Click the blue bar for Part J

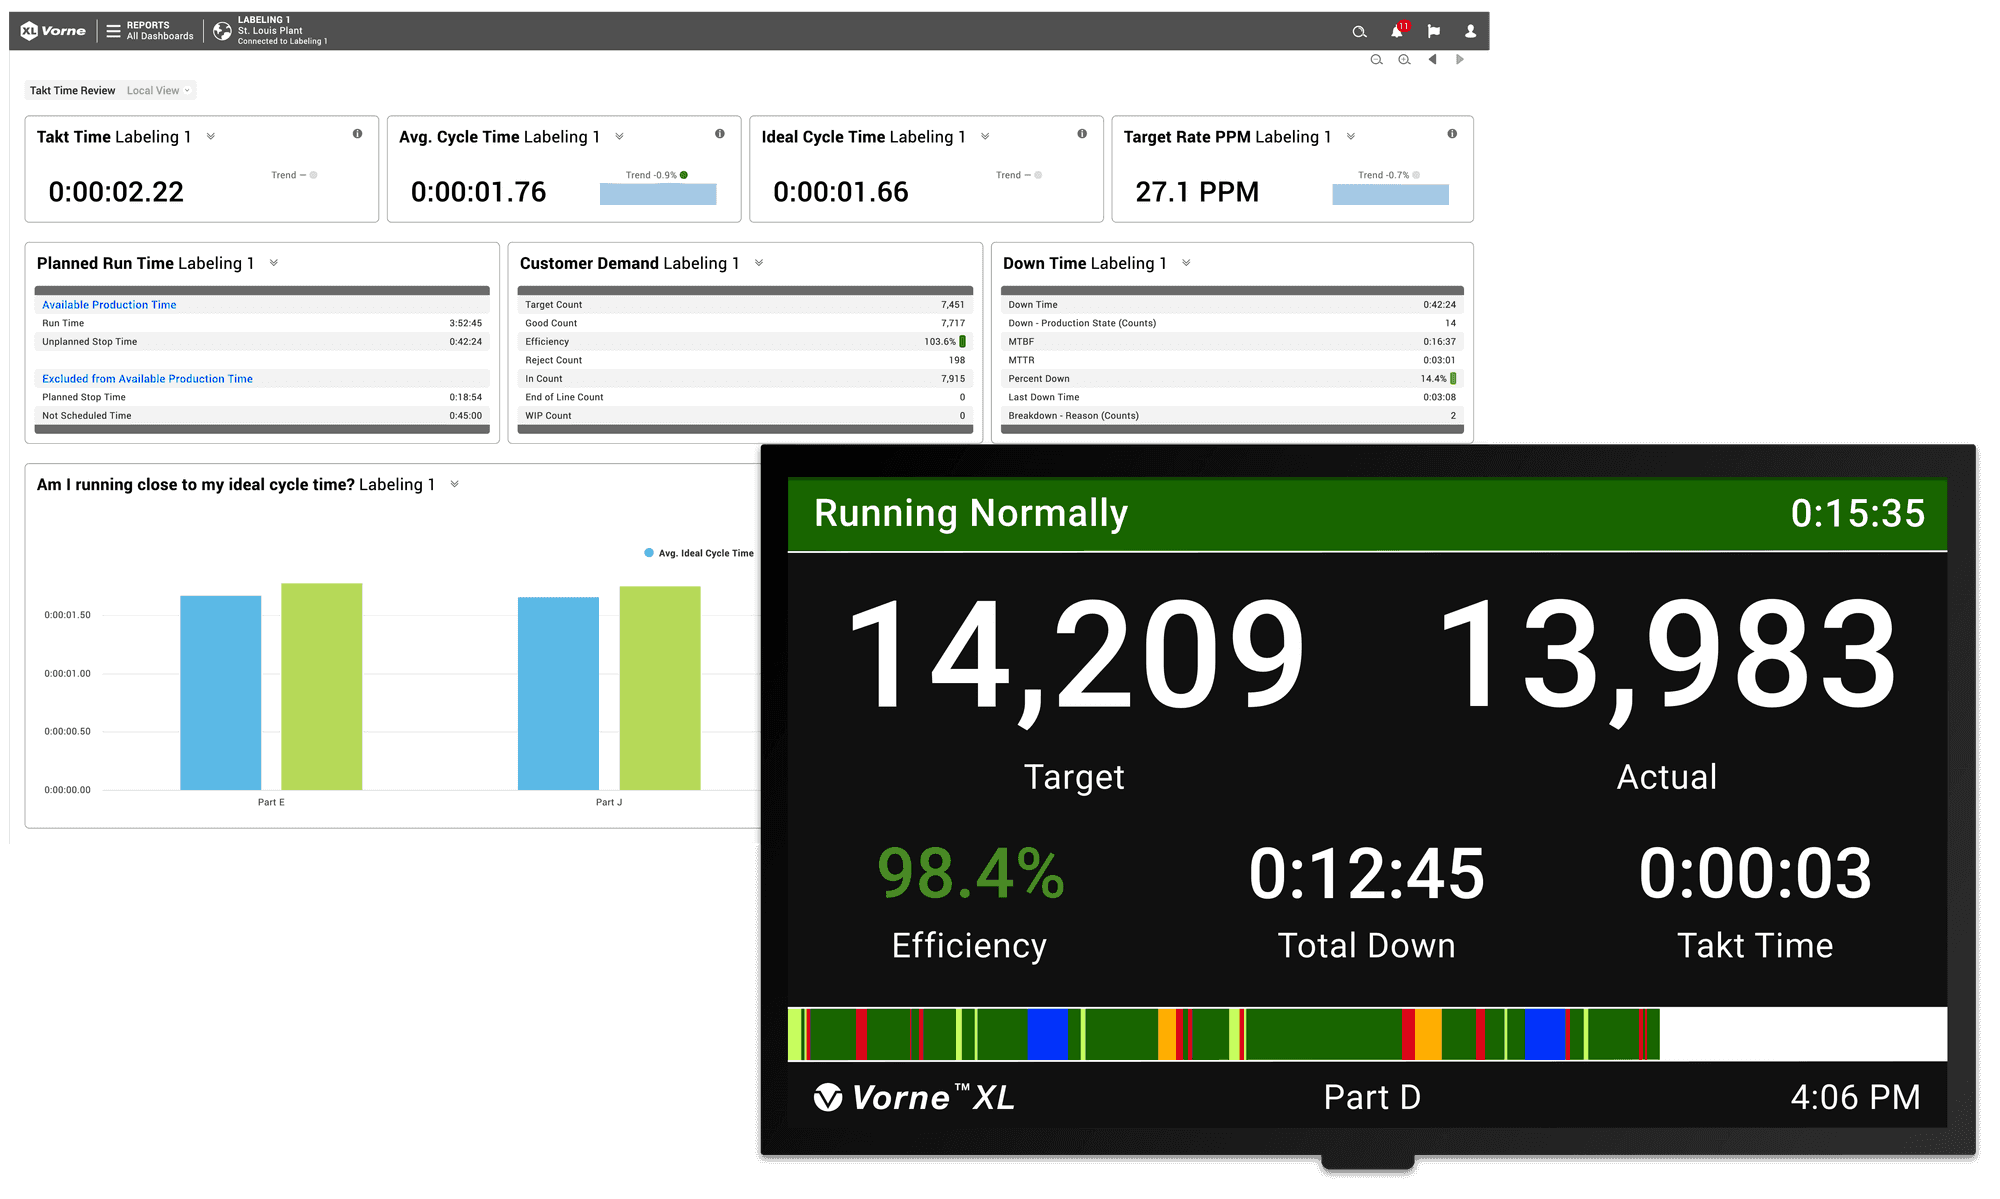[x=558, y=694]
